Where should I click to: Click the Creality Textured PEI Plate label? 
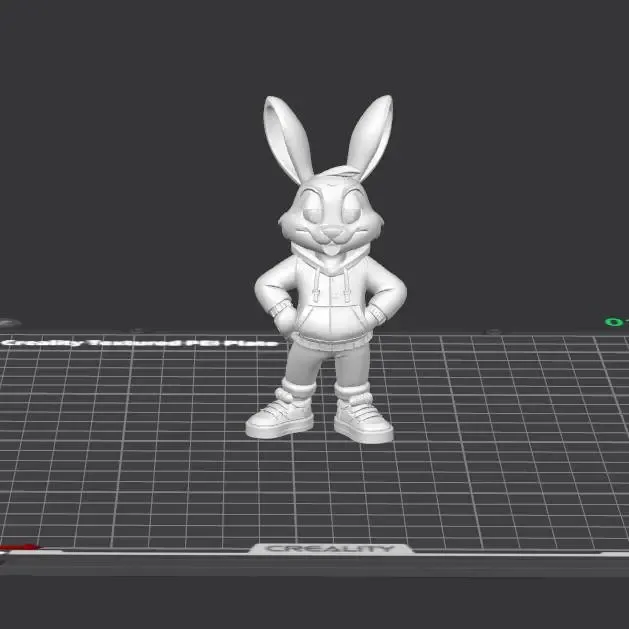click(x=139, y=343)
